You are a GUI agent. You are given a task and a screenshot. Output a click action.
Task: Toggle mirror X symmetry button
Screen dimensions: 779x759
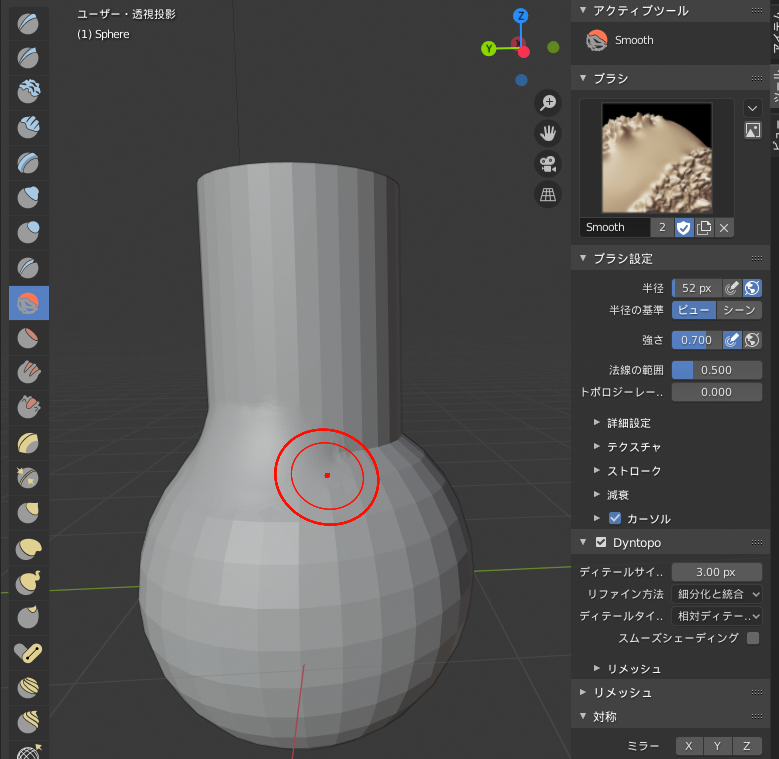point(689,746)
